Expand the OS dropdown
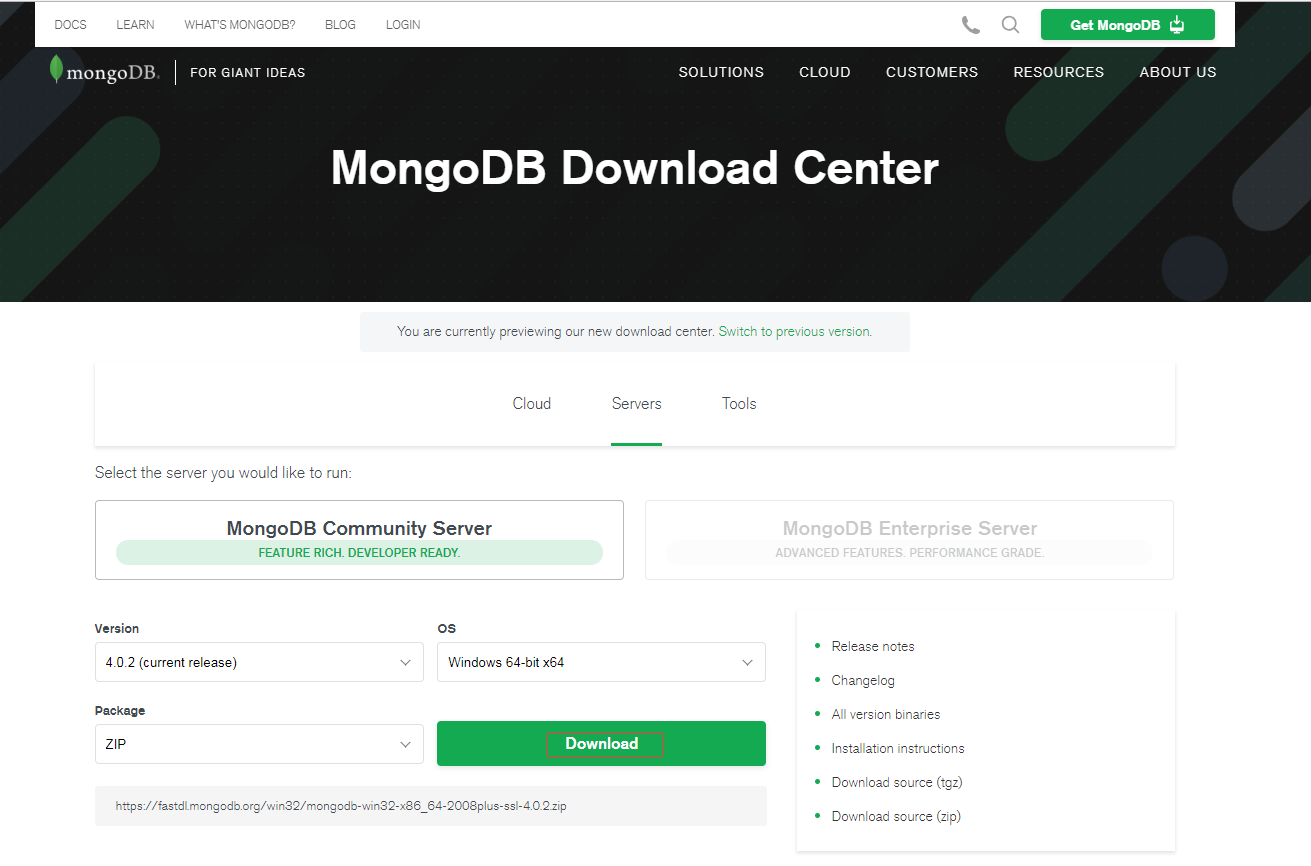The image size is (1311, 866). pyautogui.click(x=601, y=662)
